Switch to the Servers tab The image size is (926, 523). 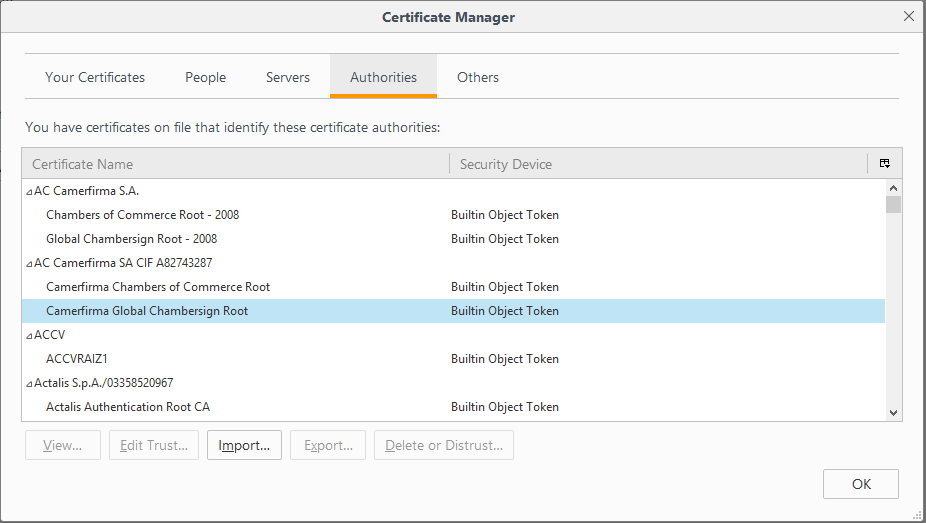(x=288, y=77)
